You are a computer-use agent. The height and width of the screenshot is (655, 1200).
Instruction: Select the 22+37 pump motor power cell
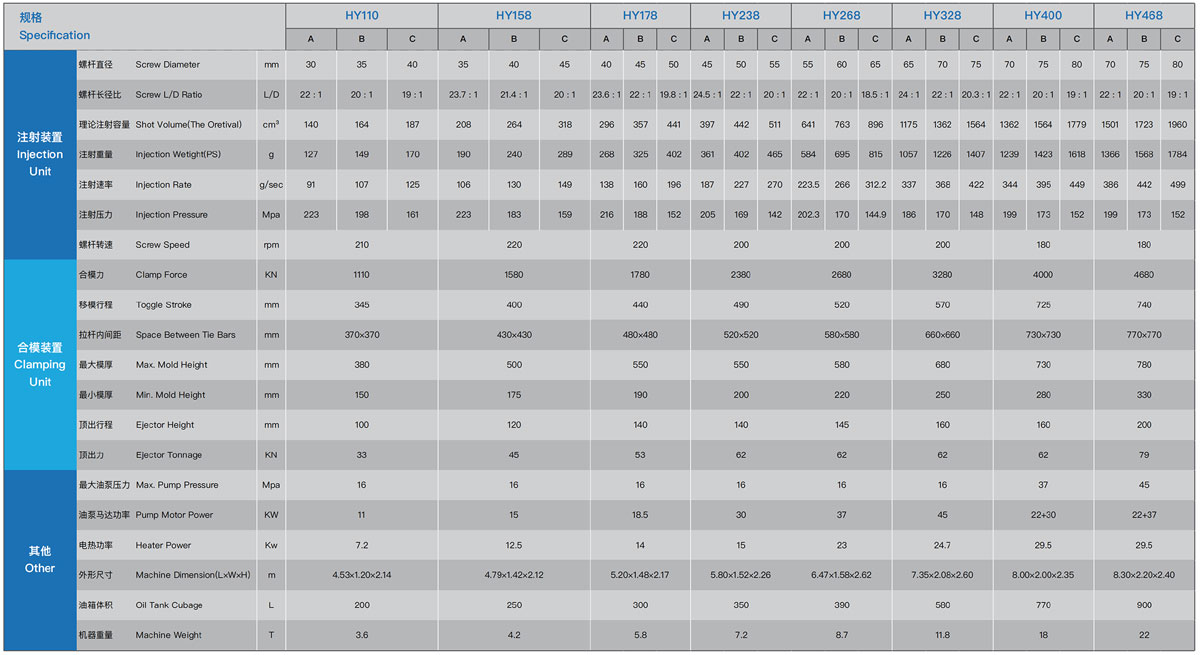pyautogui.click(x=1143, y=515)
